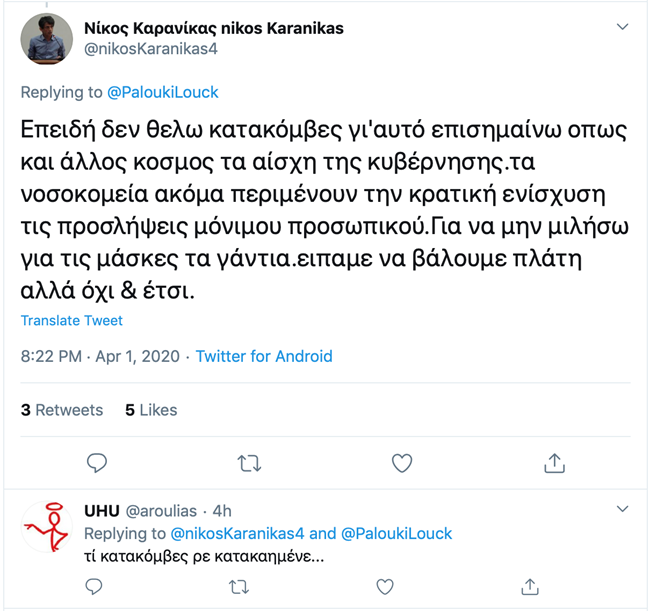
Task: Like UHU's reply tweet
Action: [x=384, y=586]
